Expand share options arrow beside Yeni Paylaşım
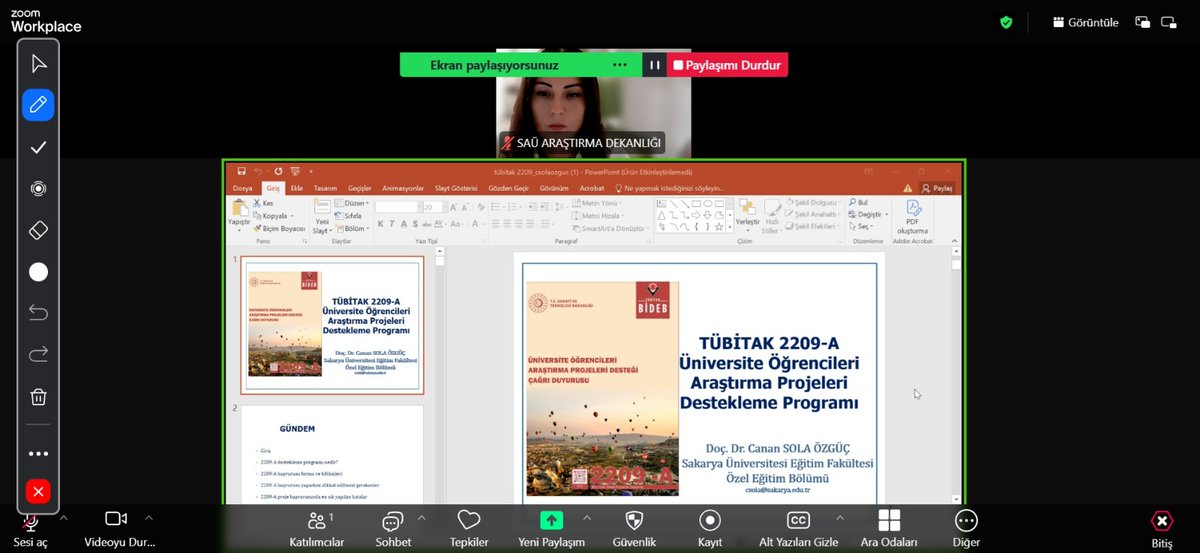The height and width of the screenshot is (553, 1200). (587, 518)
